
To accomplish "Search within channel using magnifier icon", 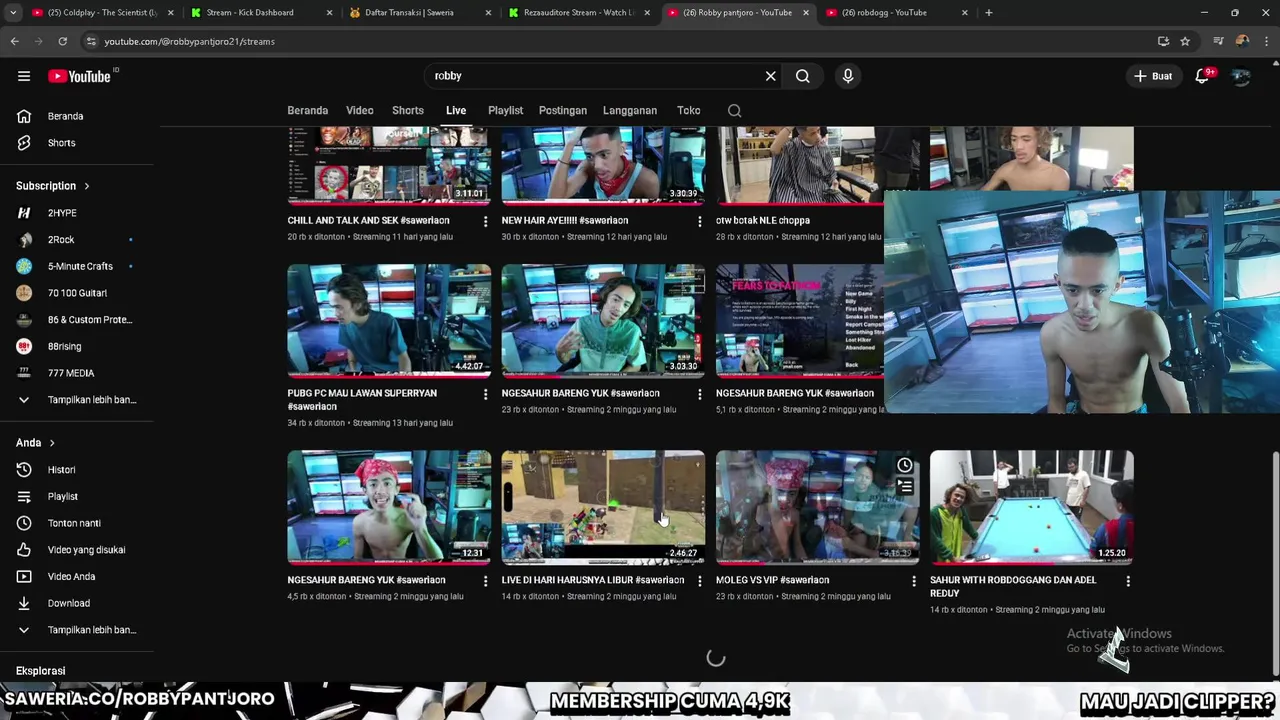I will [x=735, y=111].
